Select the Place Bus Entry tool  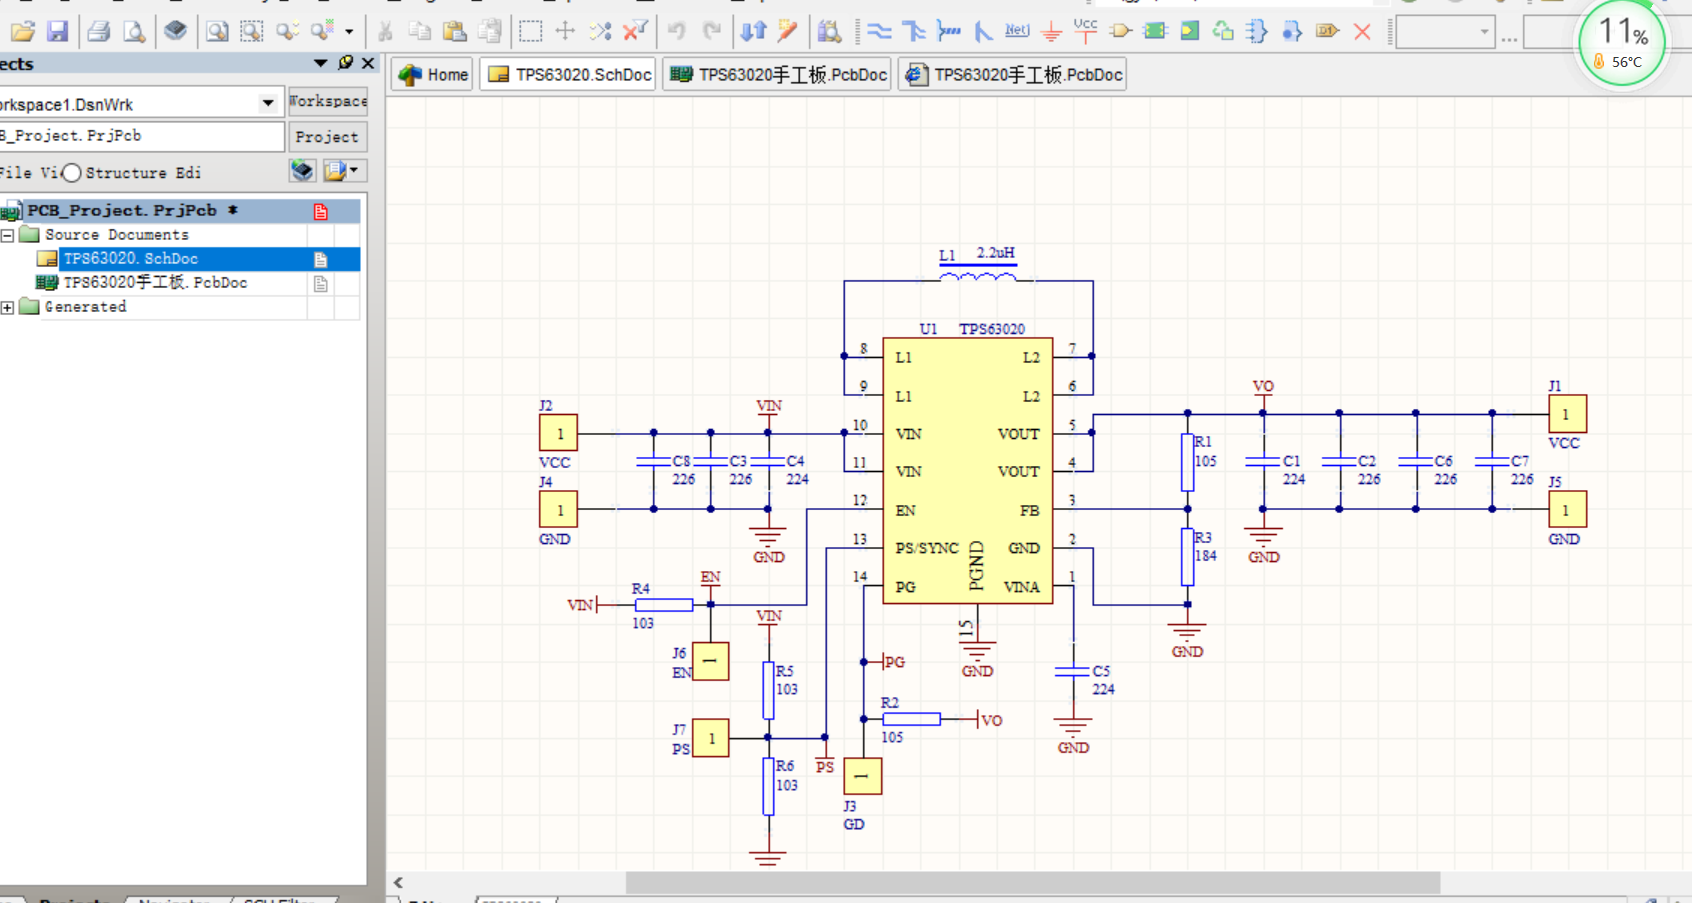[x=983, y=31]
